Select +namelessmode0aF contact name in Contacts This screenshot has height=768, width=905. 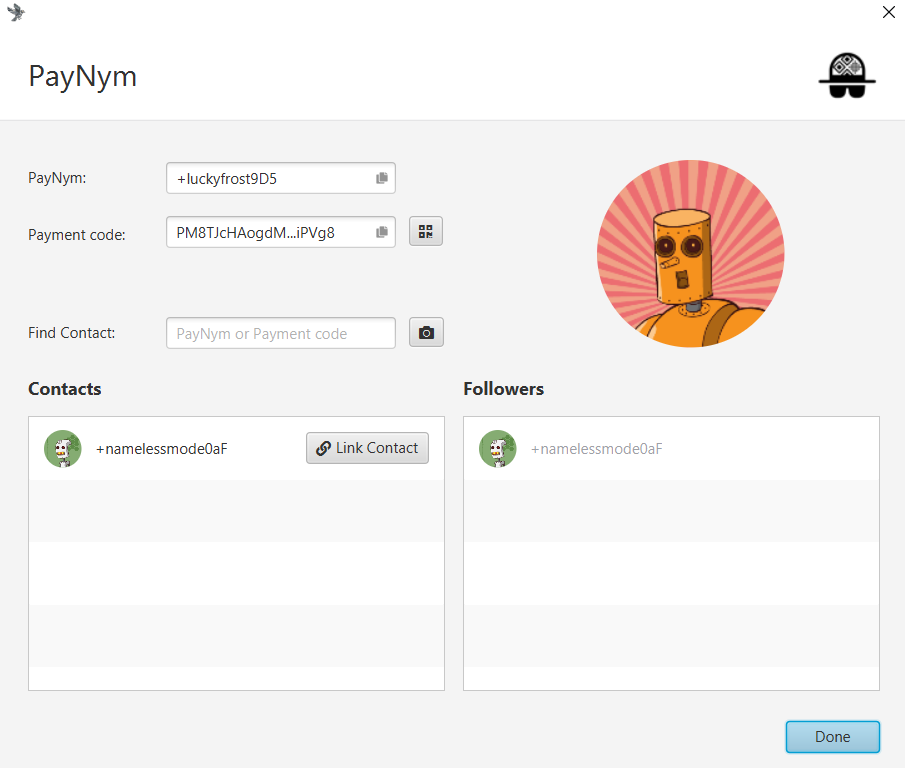162,449
